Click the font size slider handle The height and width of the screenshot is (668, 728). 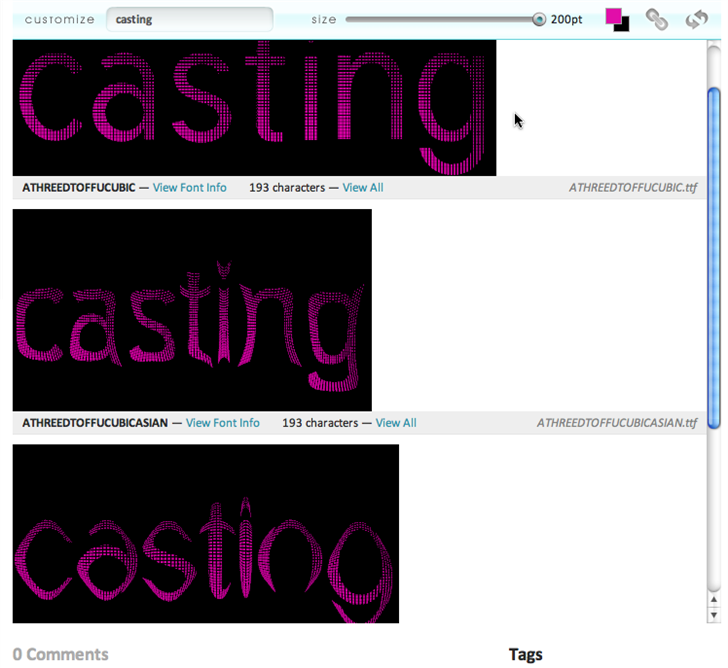coord(539,19)
